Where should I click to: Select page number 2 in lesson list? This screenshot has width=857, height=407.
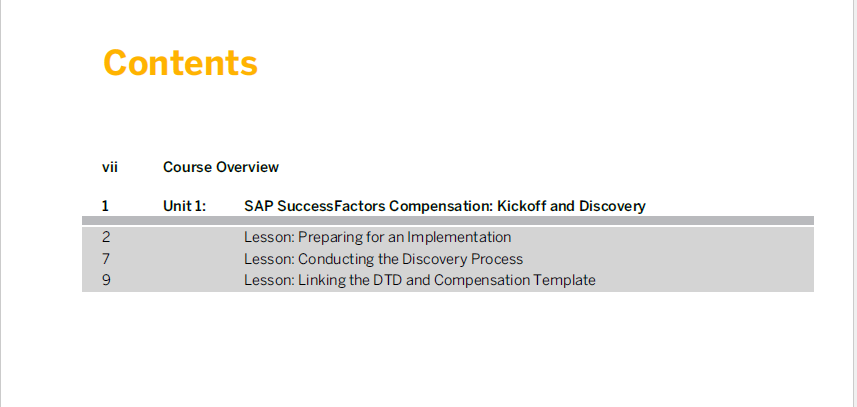coord(106,237)
